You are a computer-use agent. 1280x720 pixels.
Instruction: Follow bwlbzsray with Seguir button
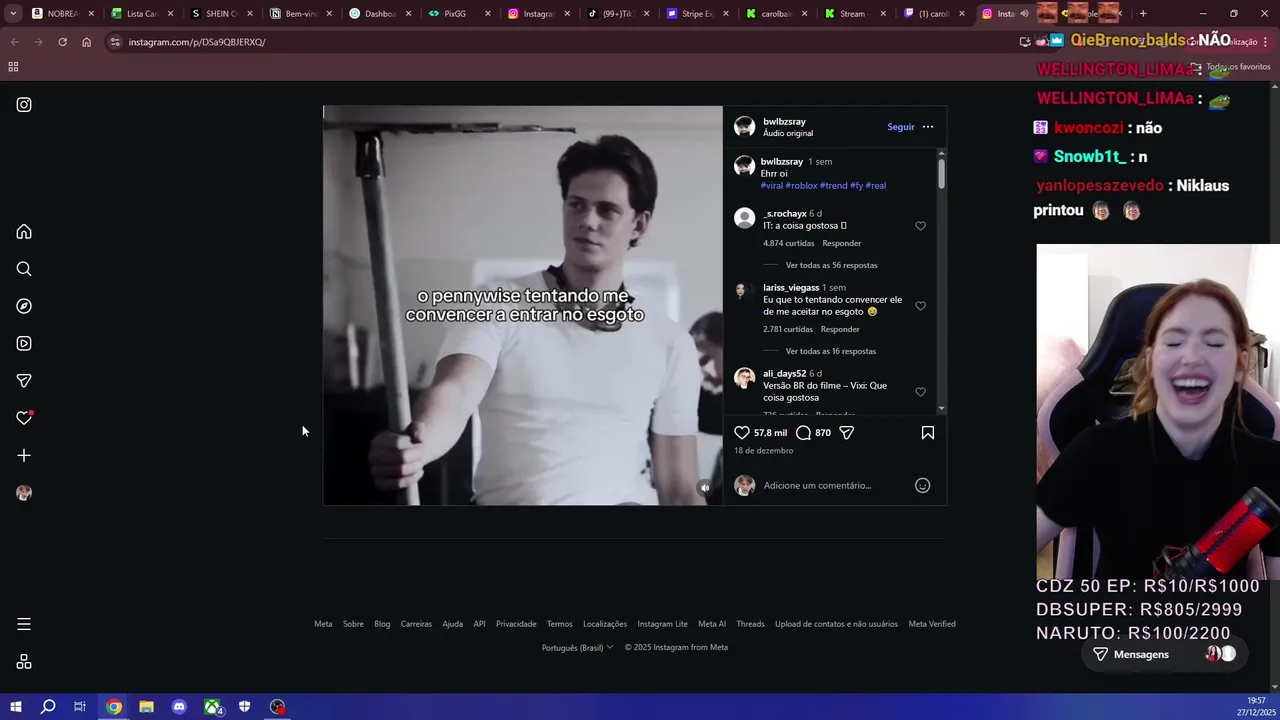pyautogui.click(x=900, y=127)
